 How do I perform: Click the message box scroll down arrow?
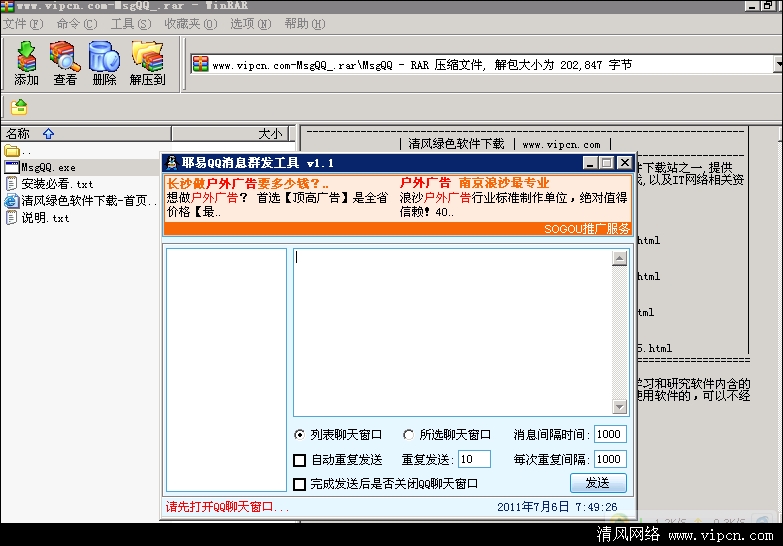point(619,407)
